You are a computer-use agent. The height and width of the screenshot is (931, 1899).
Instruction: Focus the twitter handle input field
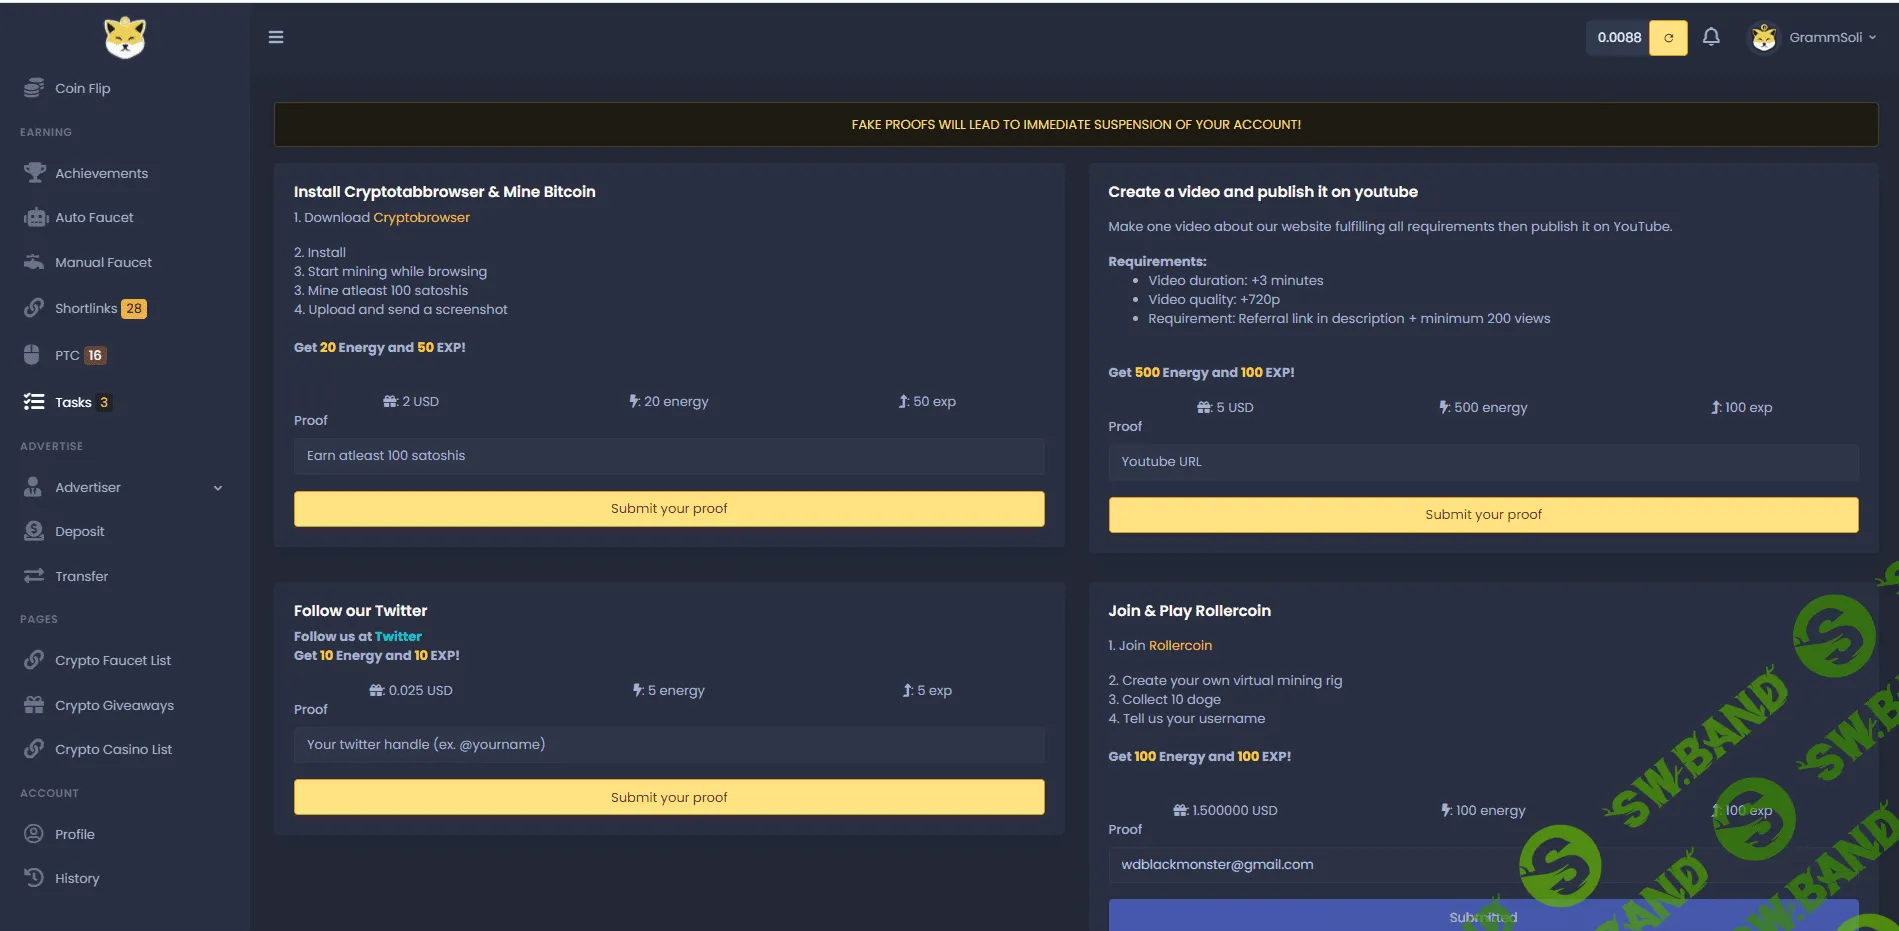click(x=669, y=745)
